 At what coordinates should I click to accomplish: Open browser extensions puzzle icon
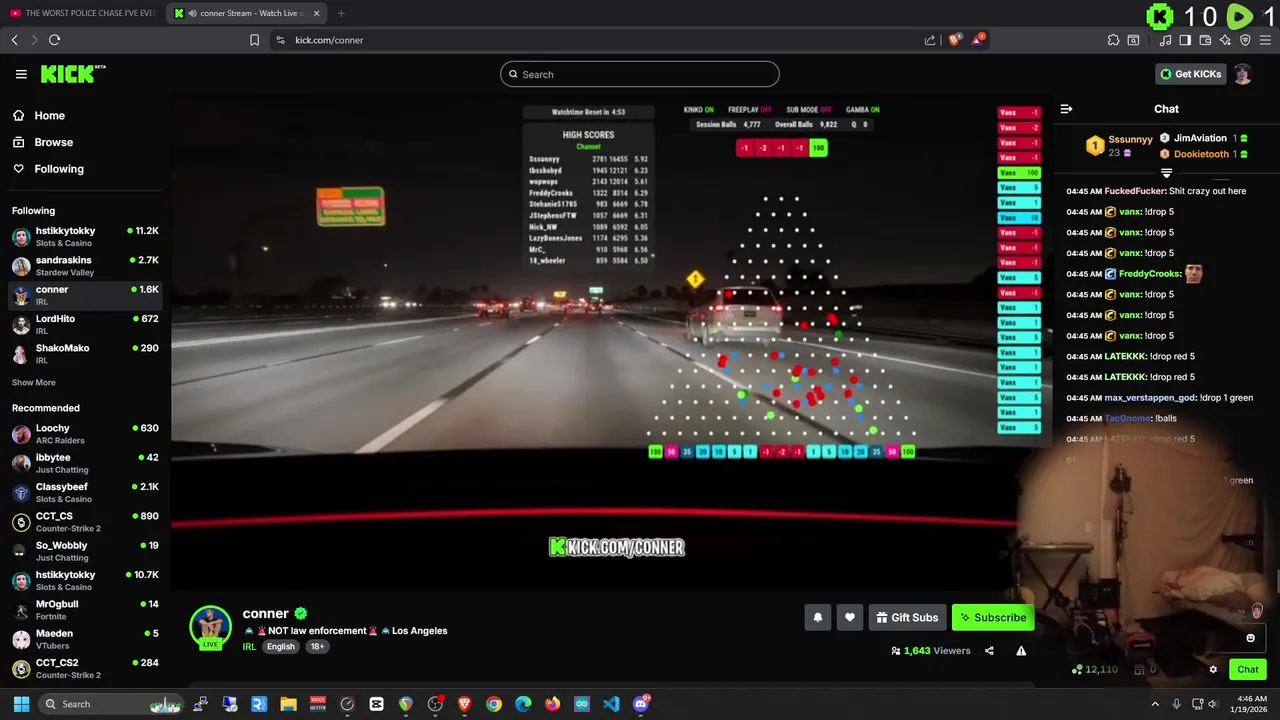pyautogui.click(x=1113, y=40)
